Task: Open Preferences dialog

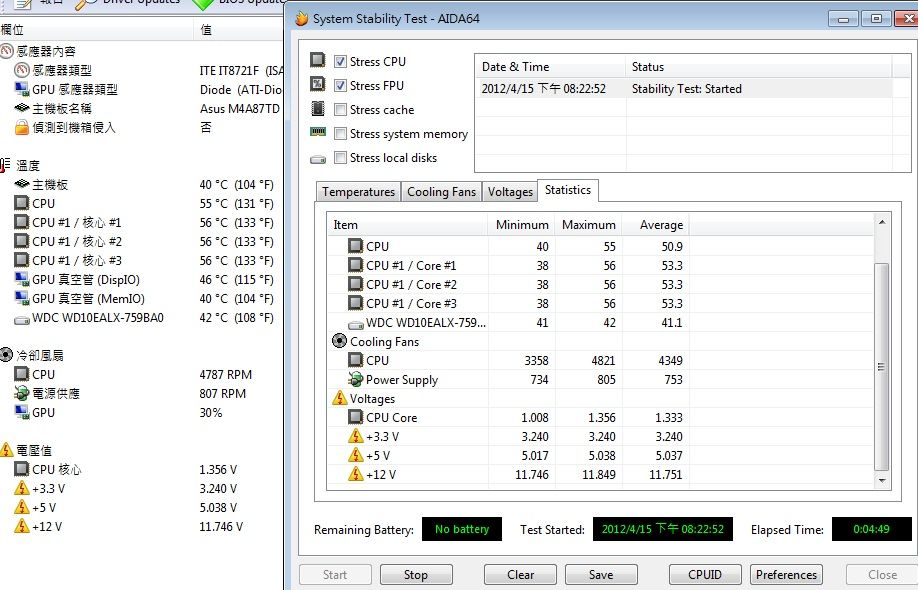Action: click(x=786, y=575)
